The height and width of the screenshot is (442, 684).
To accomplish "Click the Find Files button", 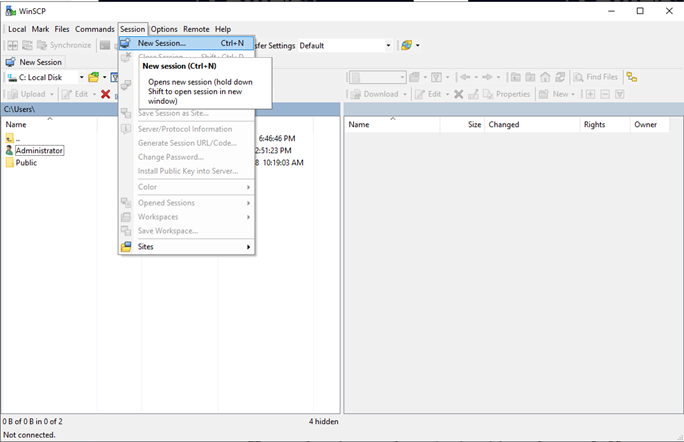I will [596, 77].
